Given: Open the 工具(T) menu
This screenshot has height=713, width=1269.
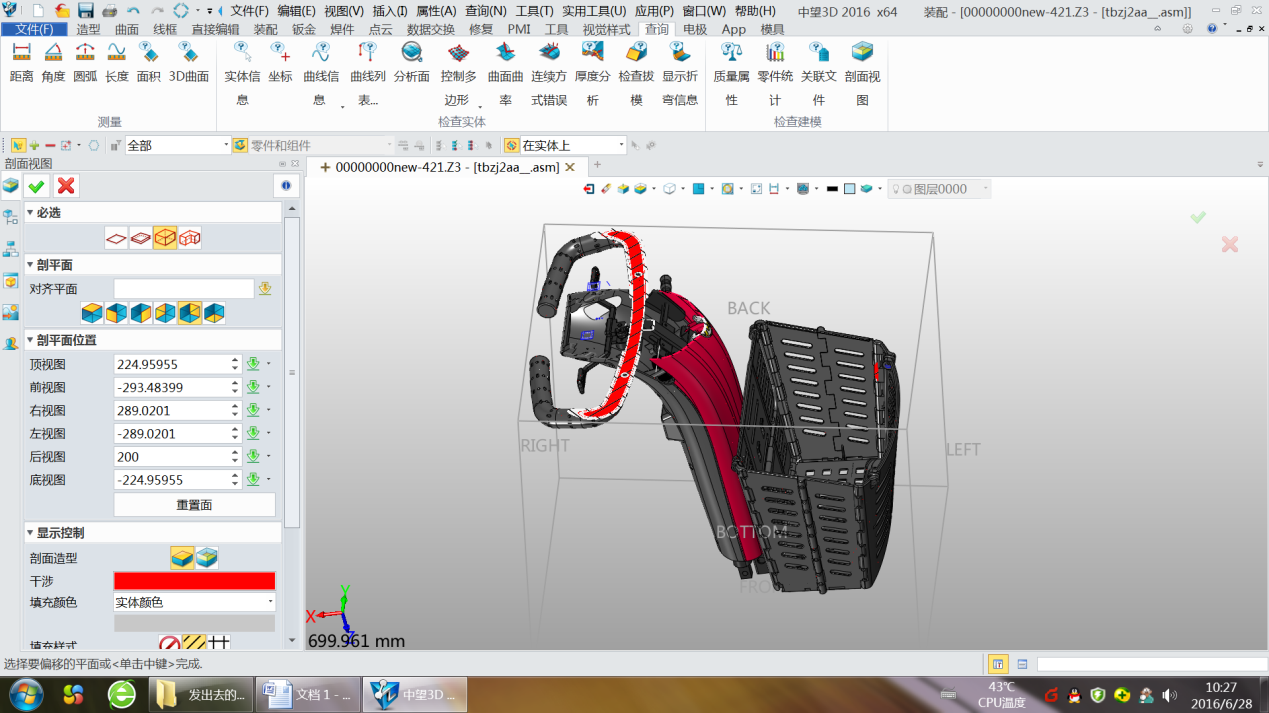Looking at the screenshot, I should point(534,11).
